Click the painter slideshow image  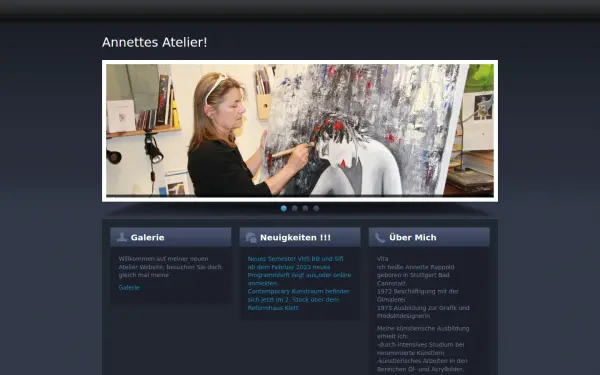point(300,130)
